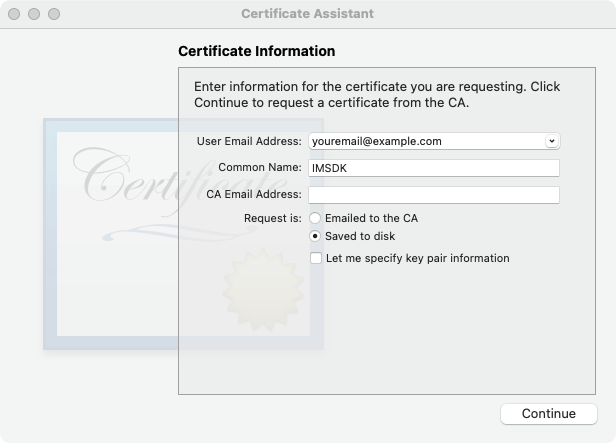Viewport: 616px width, 443px height.
Task: Click the Certificate Information heading
Action: (x=257, y=51)
